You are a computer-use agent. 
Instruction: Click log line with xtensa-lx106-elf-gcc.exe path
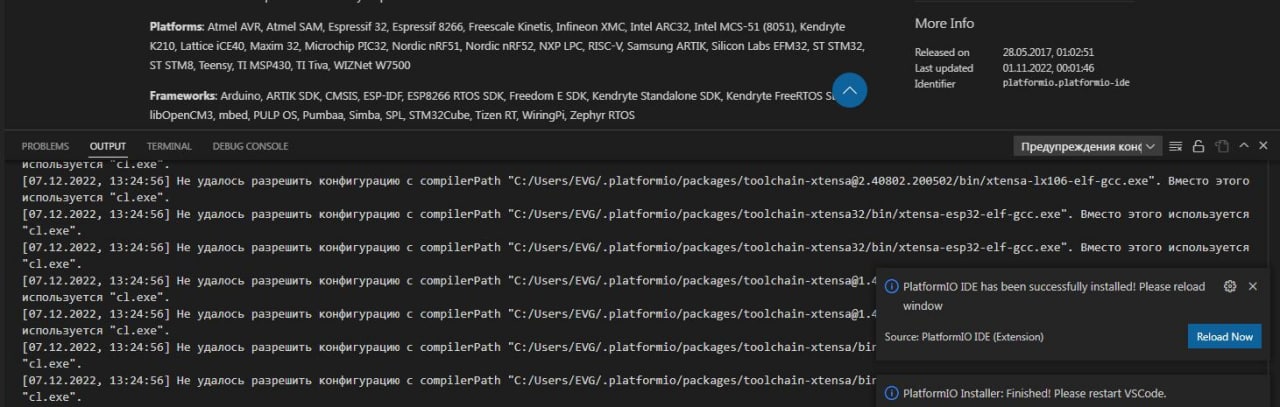635,189
